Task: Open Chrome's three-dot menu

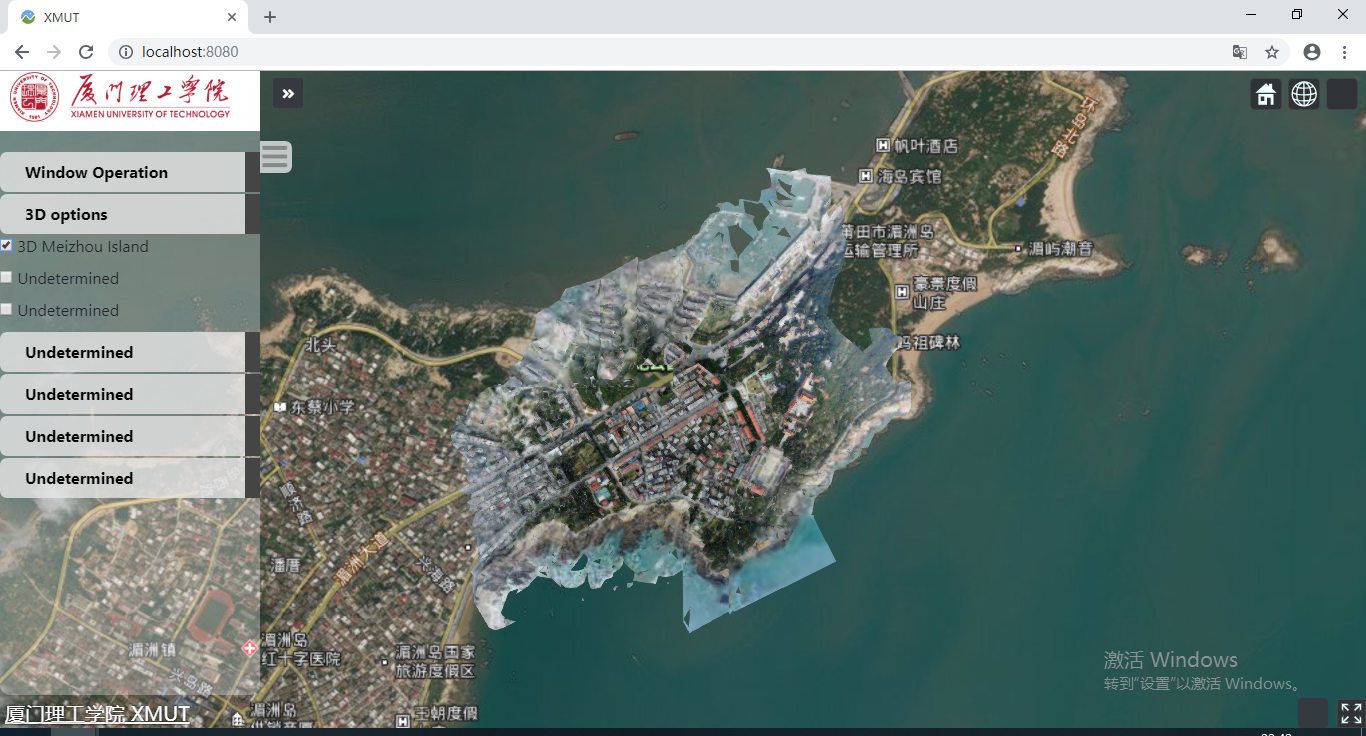Action: point(1343,51)
